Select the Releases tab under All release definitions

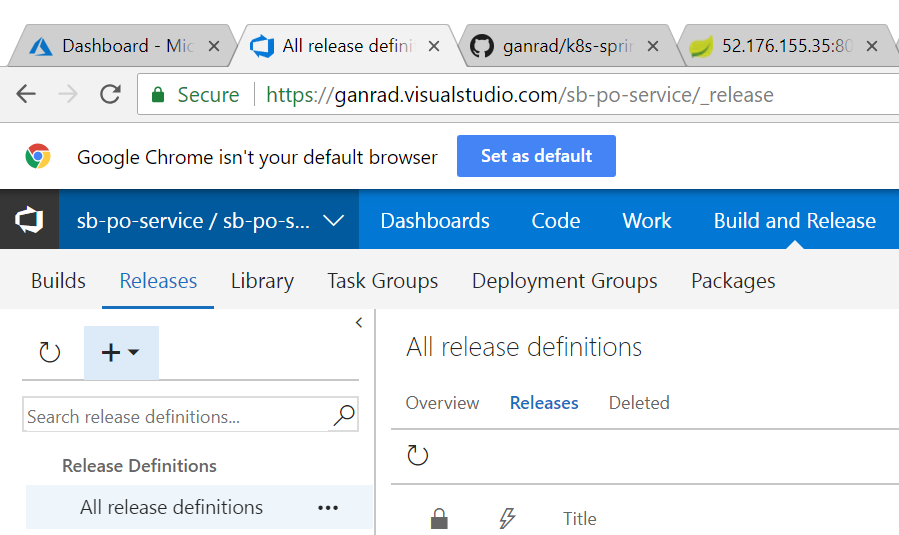[544, 403]
